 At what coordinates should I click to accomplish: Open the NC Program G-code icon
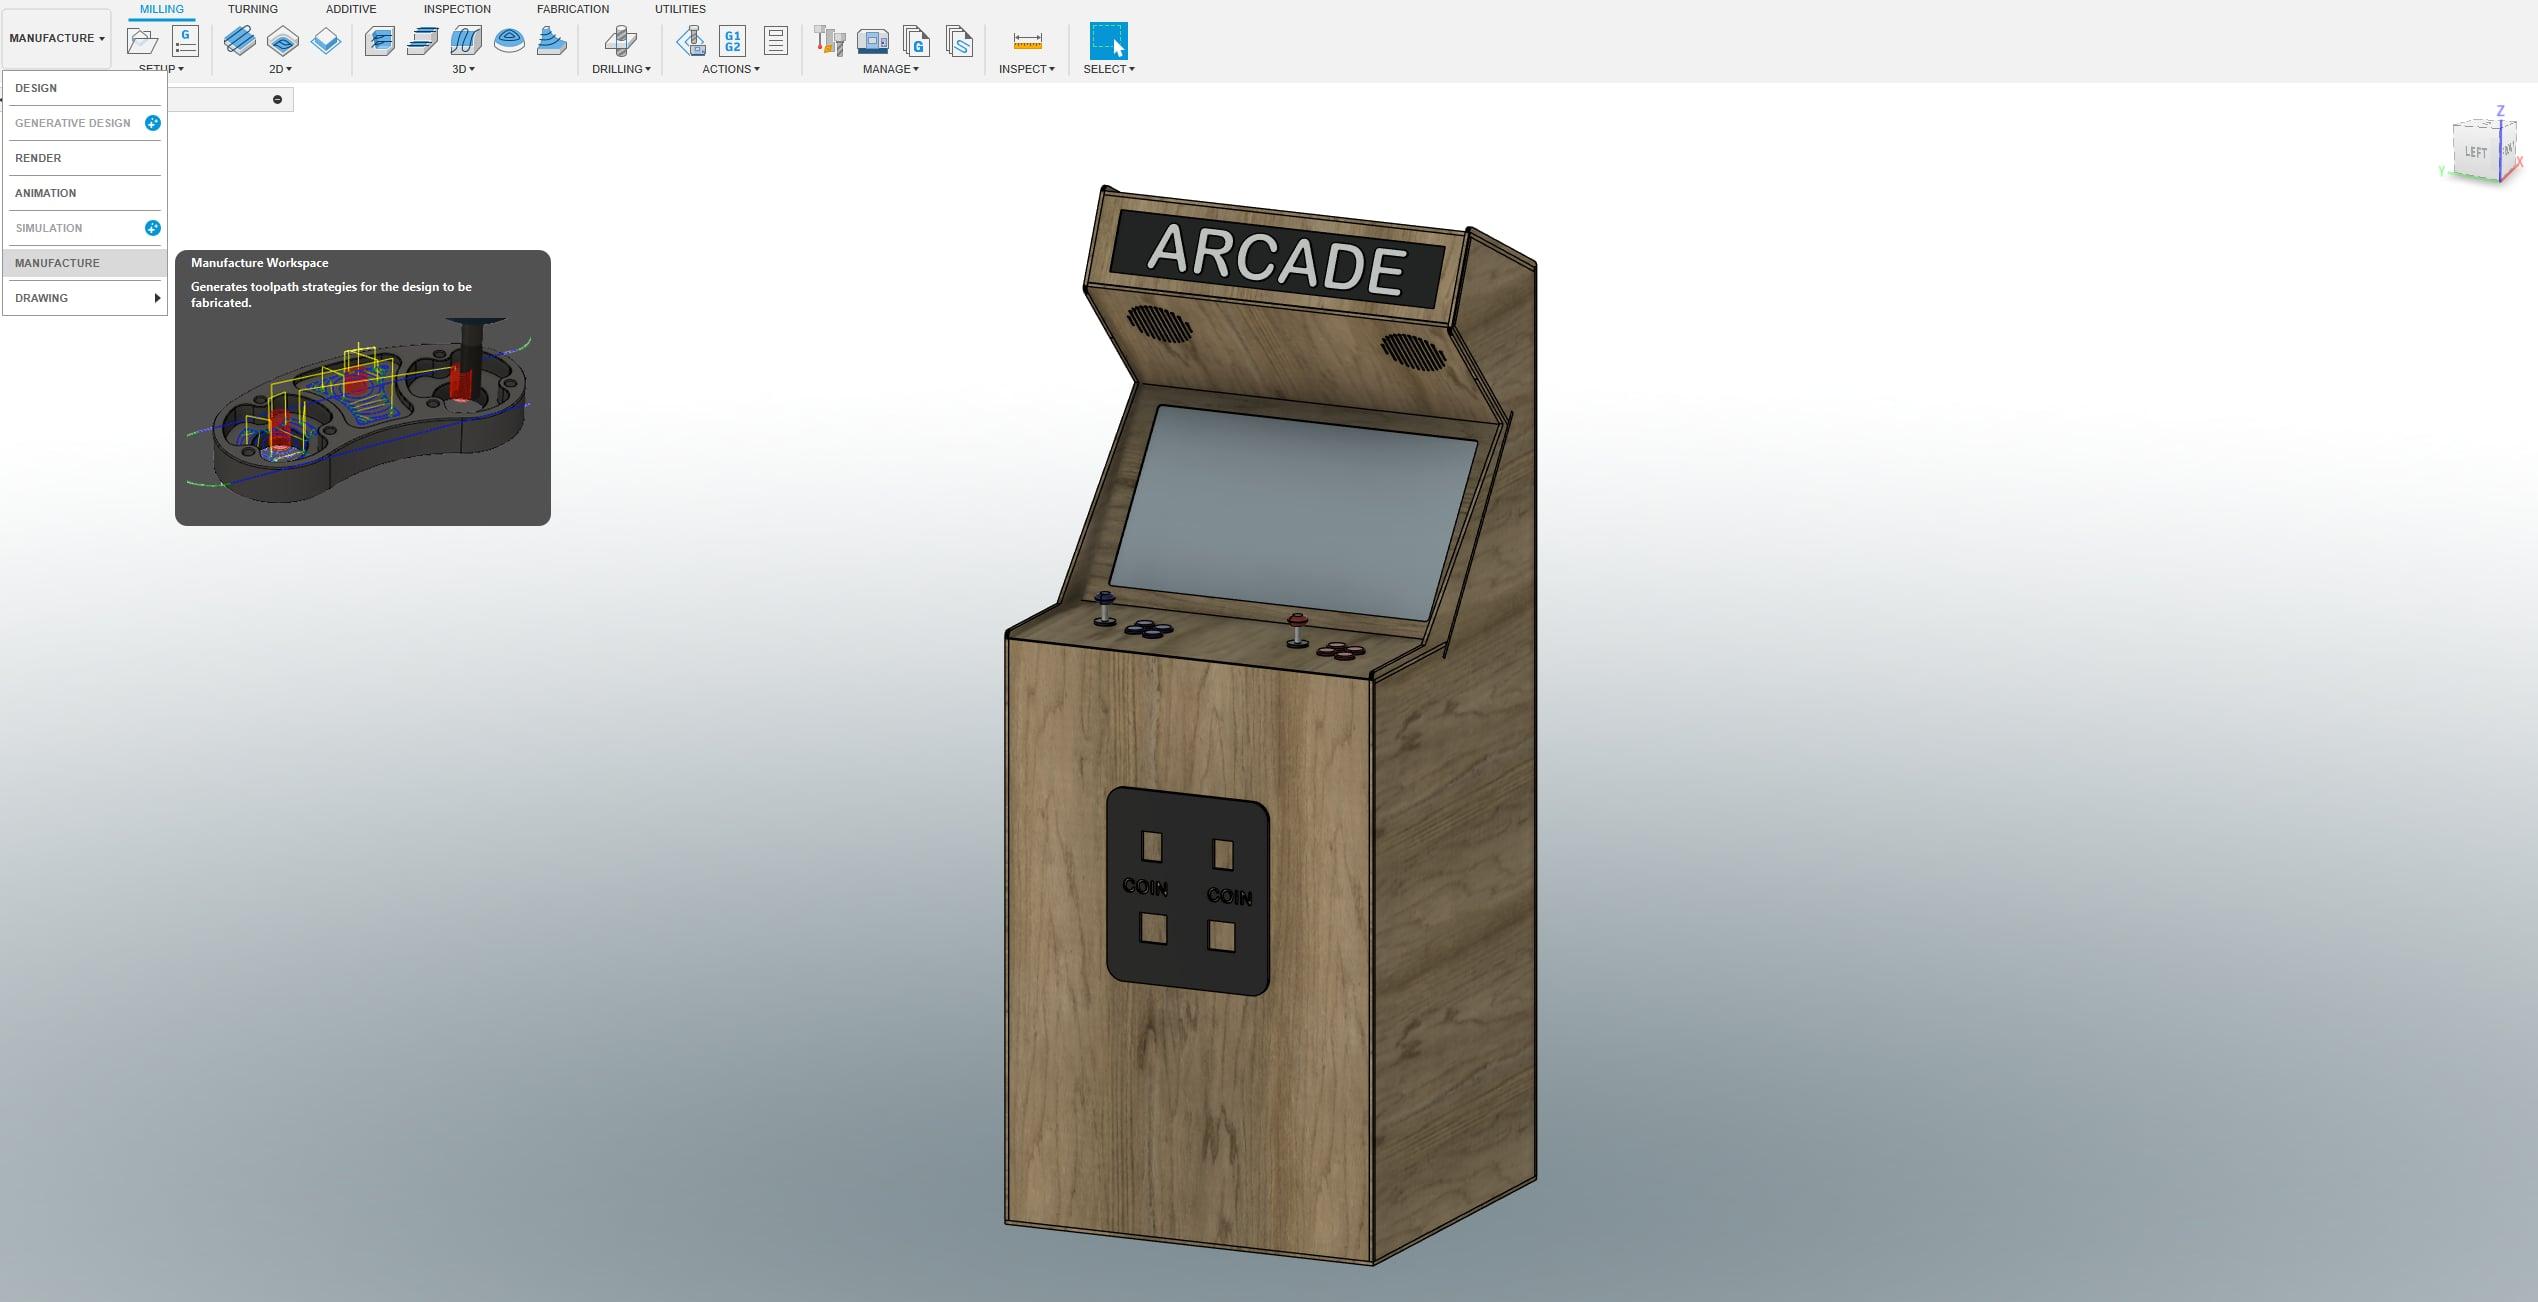[x=185, y=41]
